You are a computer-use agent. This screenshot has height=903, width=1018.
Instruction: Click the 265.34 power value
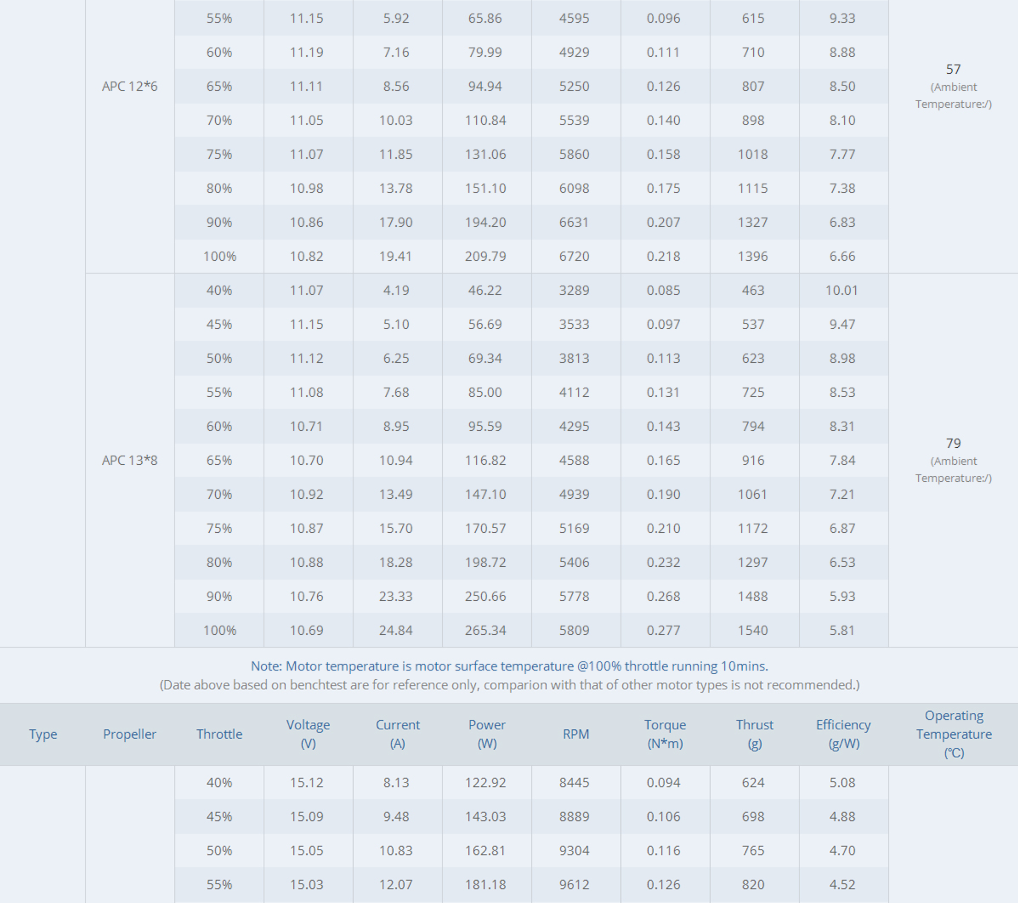[x=486, y=630]
